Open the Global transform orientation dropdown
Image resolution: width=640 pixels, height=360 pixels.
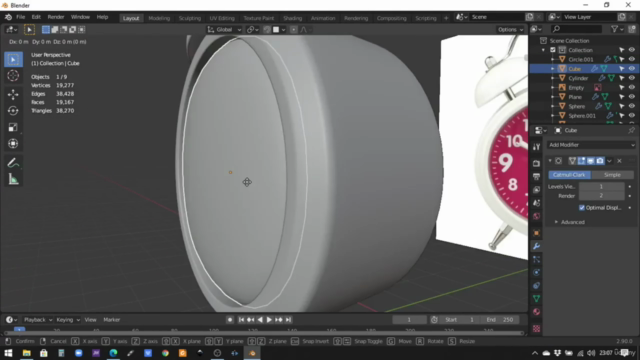pyautogui.click(x=224, y=29)
